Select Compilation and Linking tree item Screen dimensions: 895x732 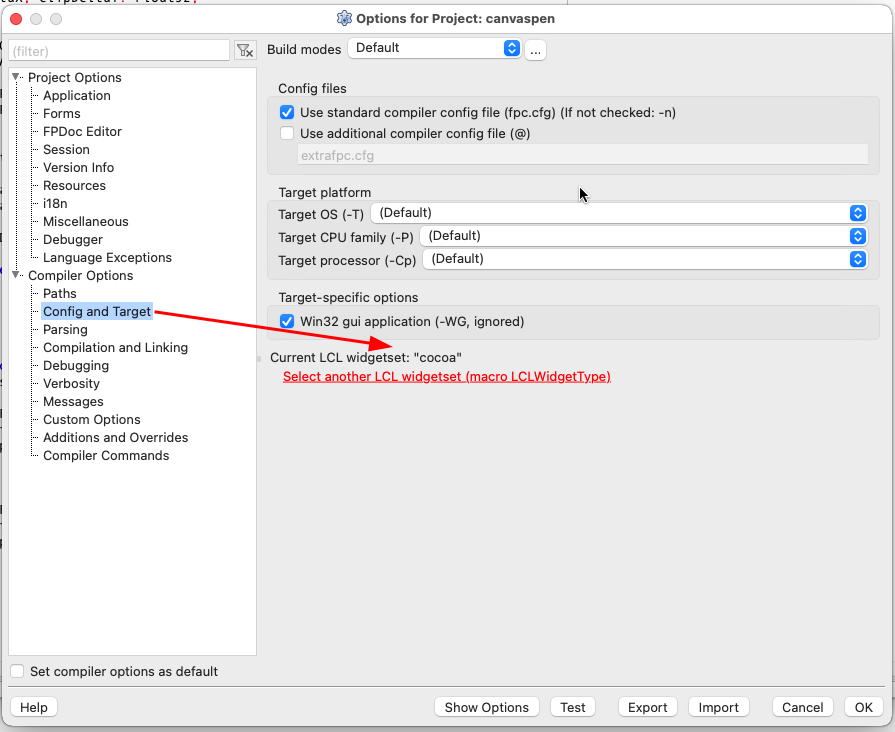115,347
